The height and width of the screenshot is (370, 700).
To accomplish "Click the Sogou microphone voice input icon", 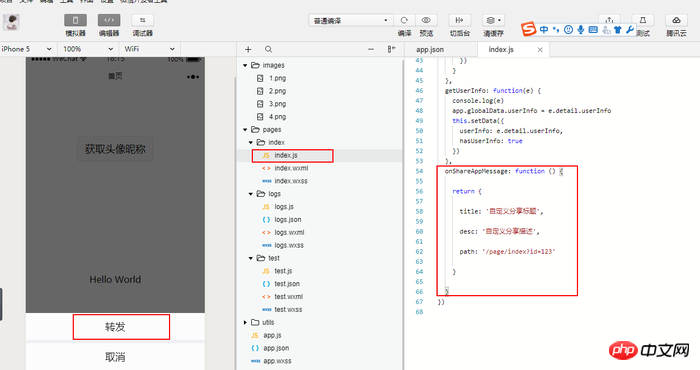I will [581, 29].
